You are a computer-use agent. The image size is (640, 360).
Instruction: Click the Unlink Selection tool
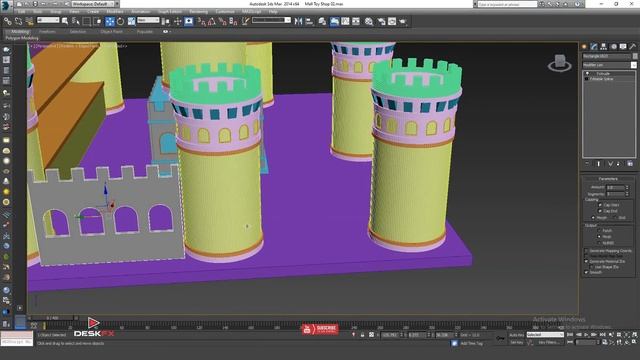pos(18,21)
